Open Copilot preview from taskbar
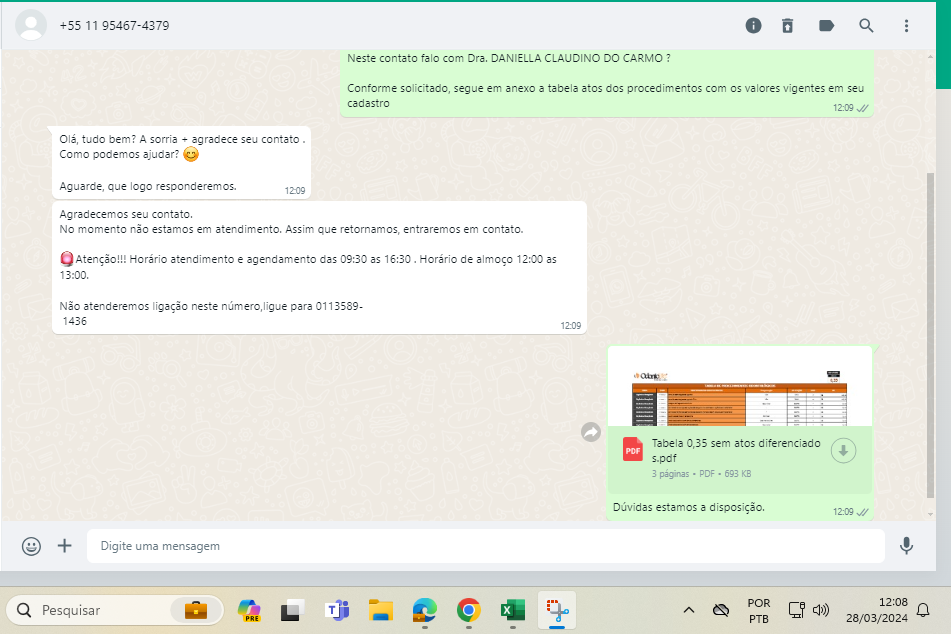 tap(249, 610)
